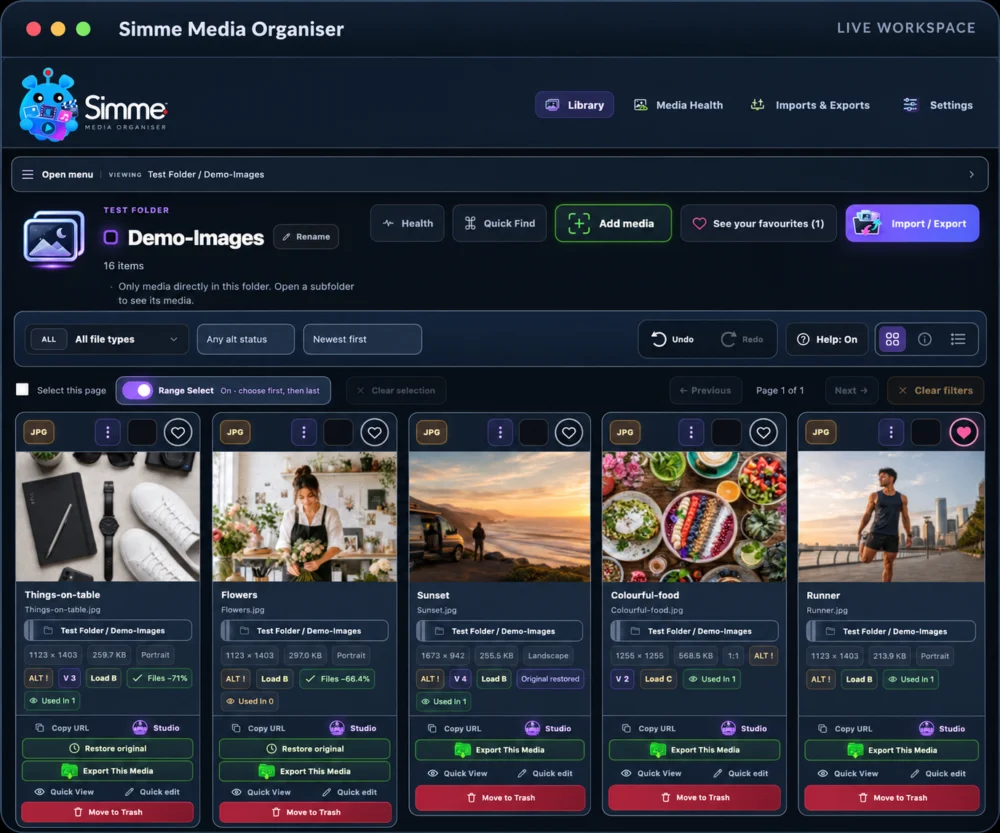Open Import / Export button
1000x833 pixels.
[x=912, y=223]
